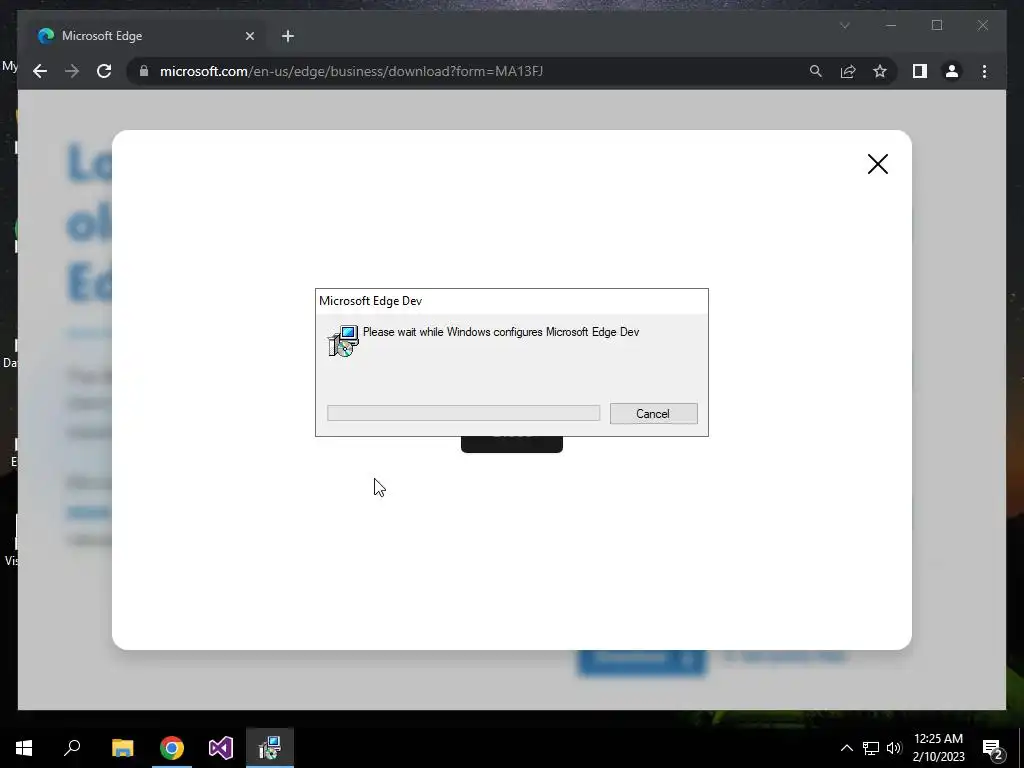Open File Explorer from the taskbar

pos(122,748)
